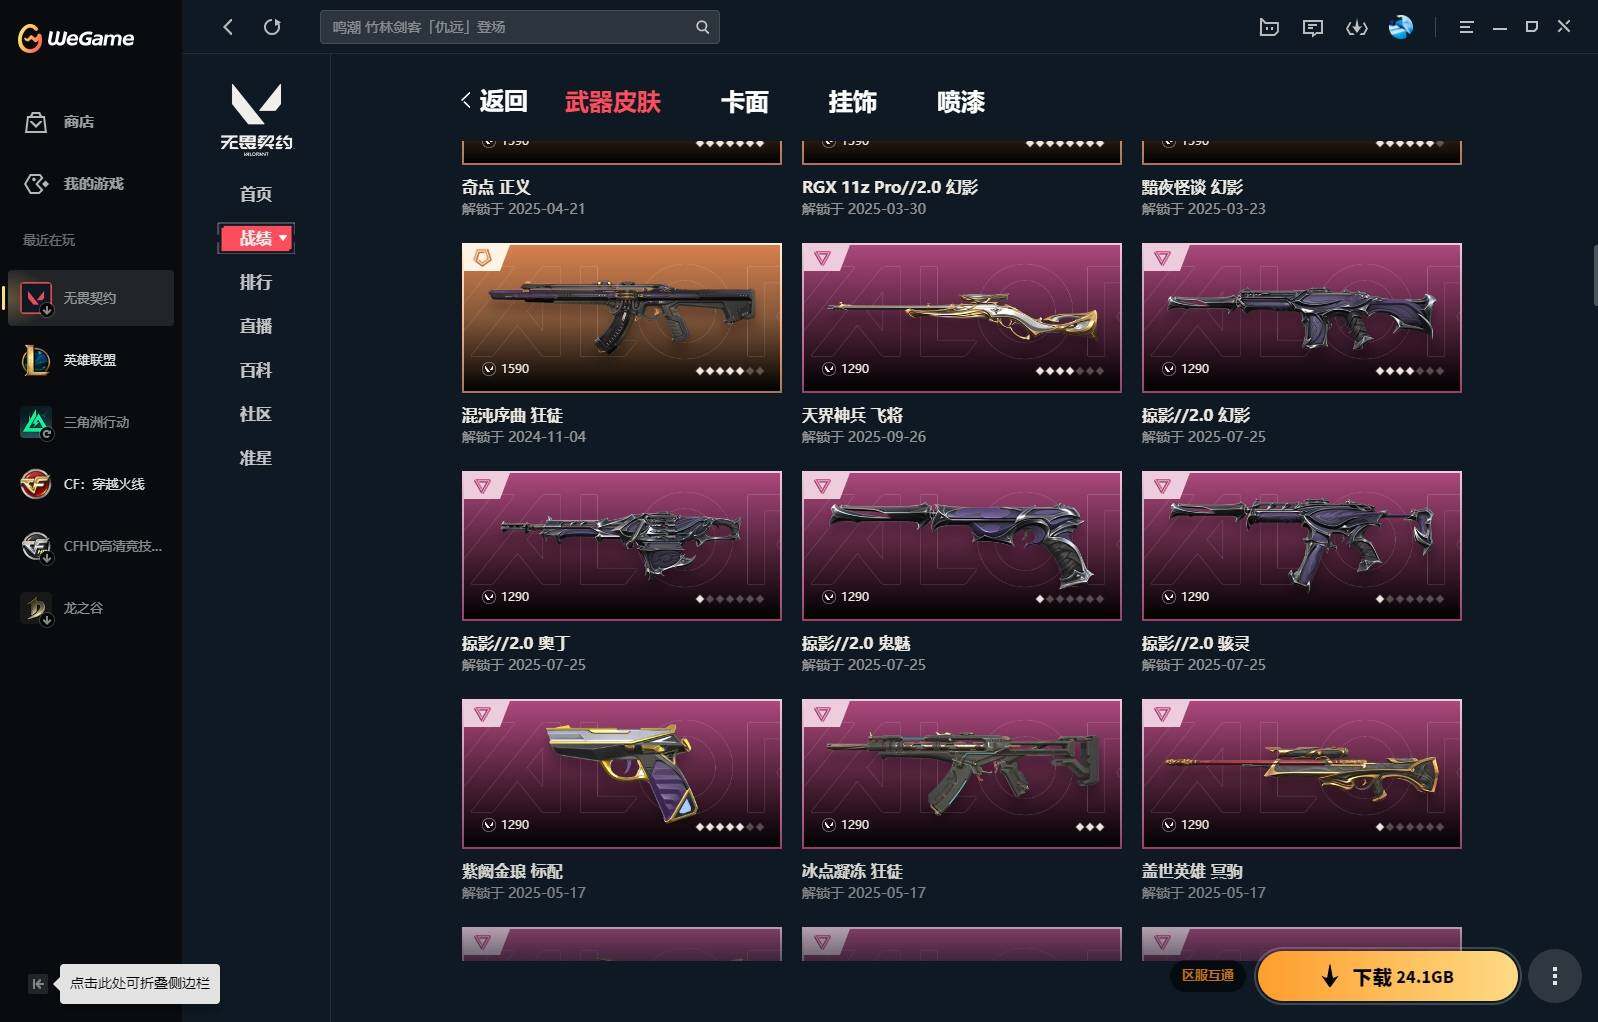Switch to the 挂饰 tab
The image size is (1598, 1022).
tap(853, 102)
